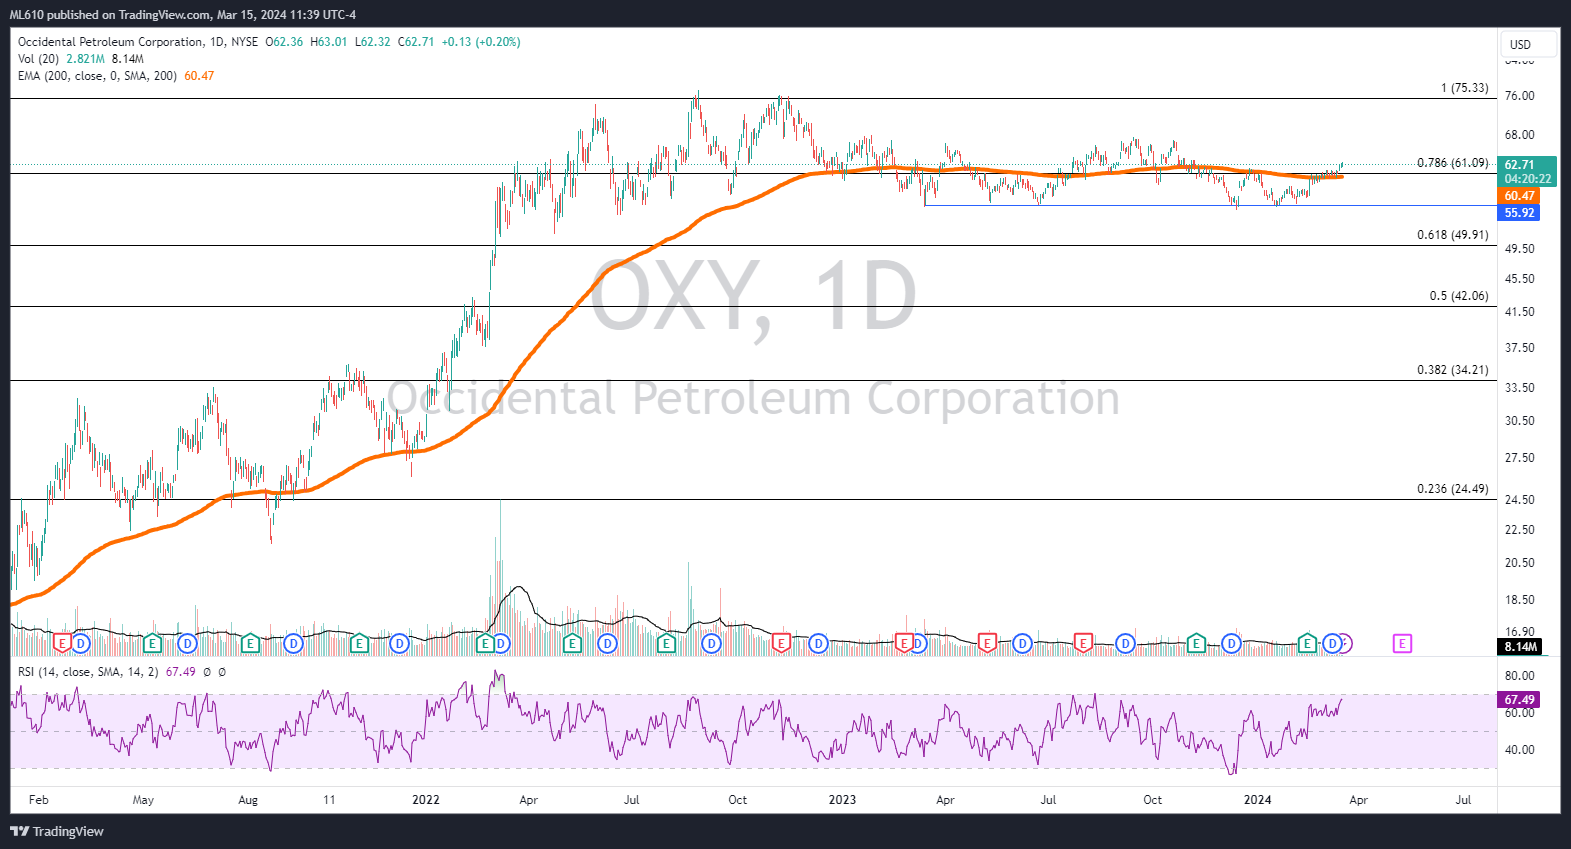
Task: Click the green earnings marker near Aug 2022
Action: coord(666,643)
